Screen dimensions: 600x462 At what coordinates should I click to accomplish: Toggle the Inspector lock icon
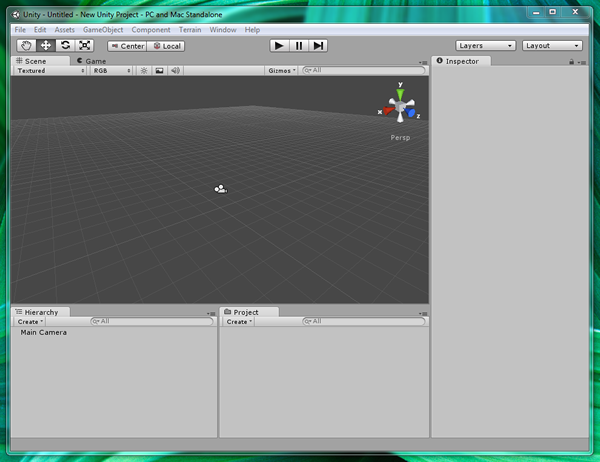coord(571,62)
